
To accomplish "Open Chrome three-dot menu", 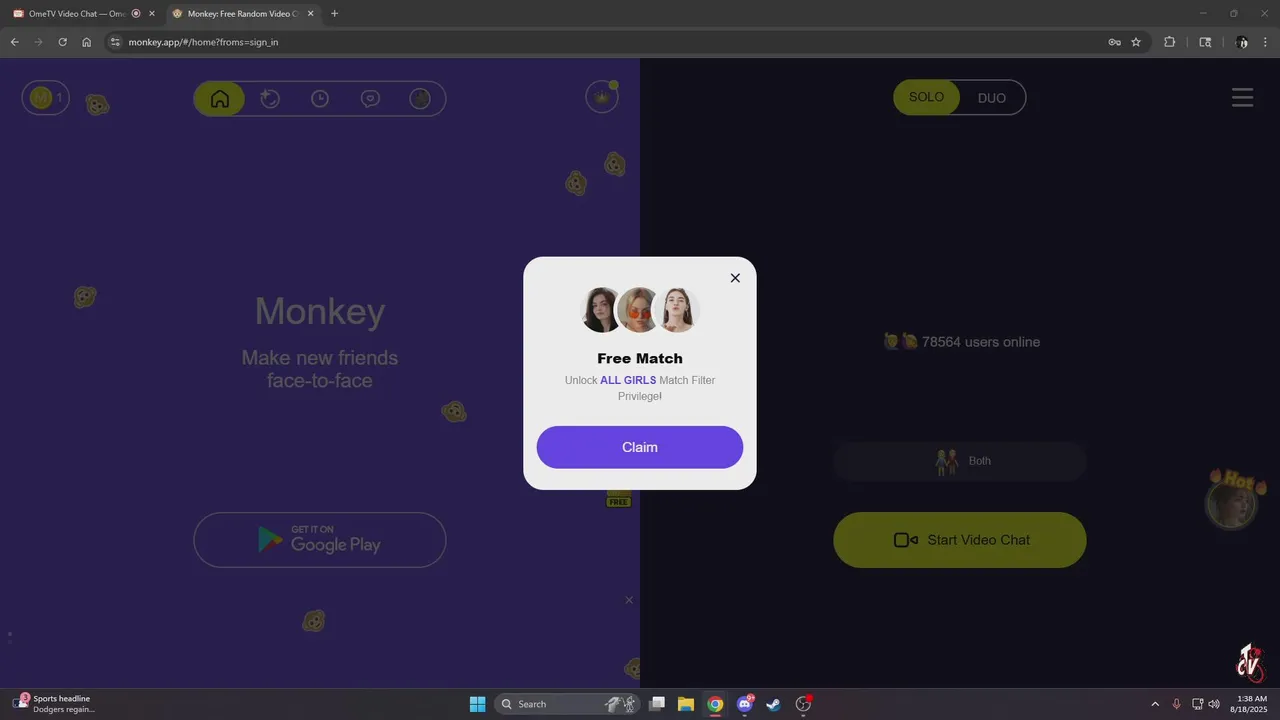I will click(x=1266, y=42).
